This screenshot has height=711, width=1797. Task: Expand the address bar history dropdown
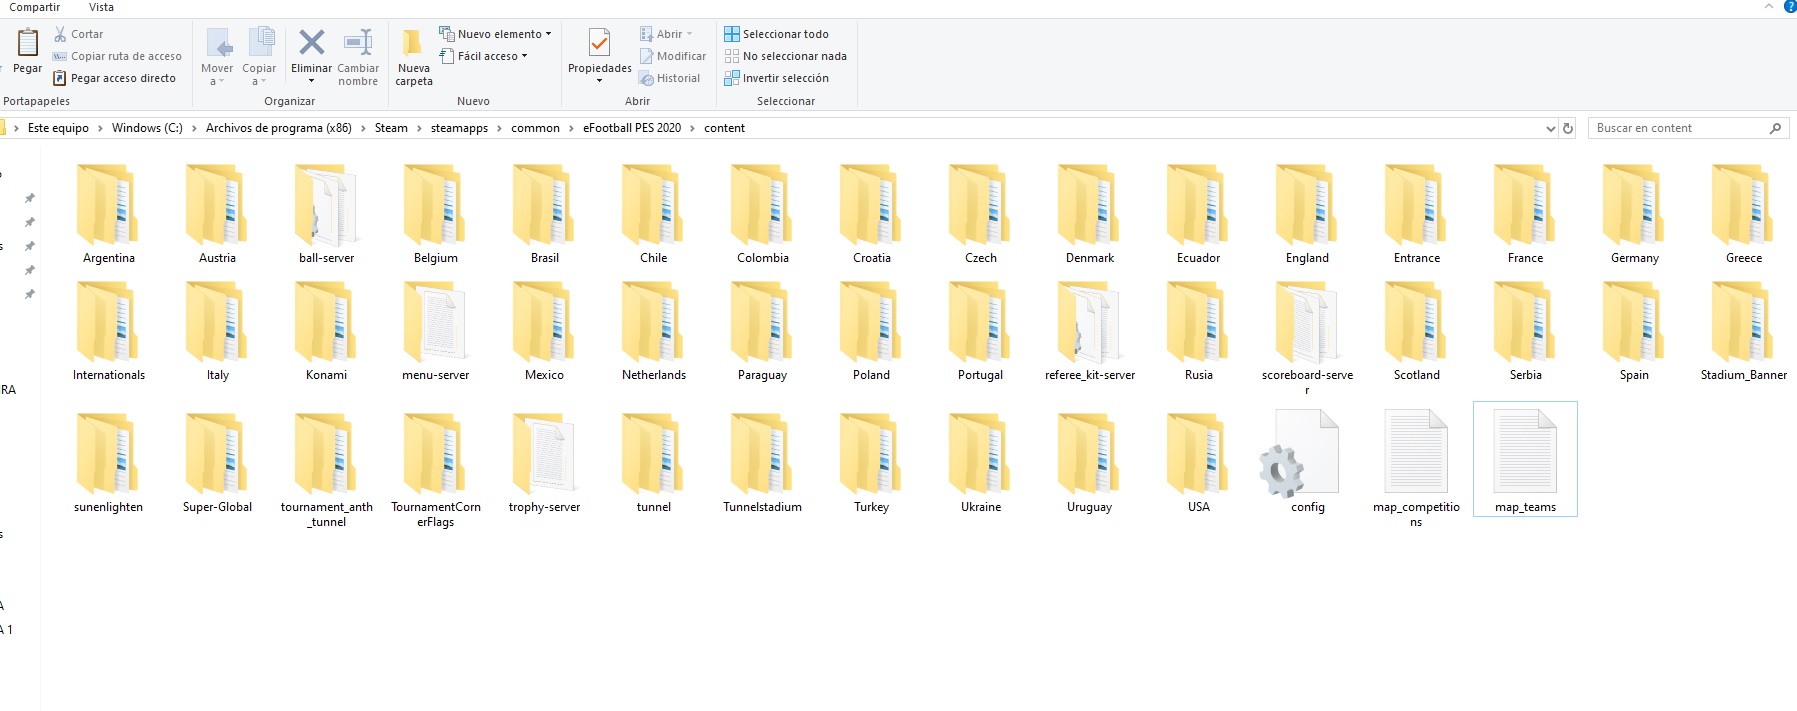click(1551, 128)
